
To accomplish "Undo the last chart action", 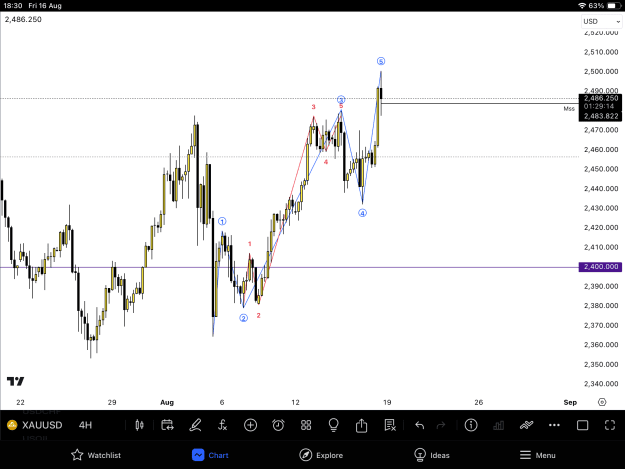I will pos(419,425).
